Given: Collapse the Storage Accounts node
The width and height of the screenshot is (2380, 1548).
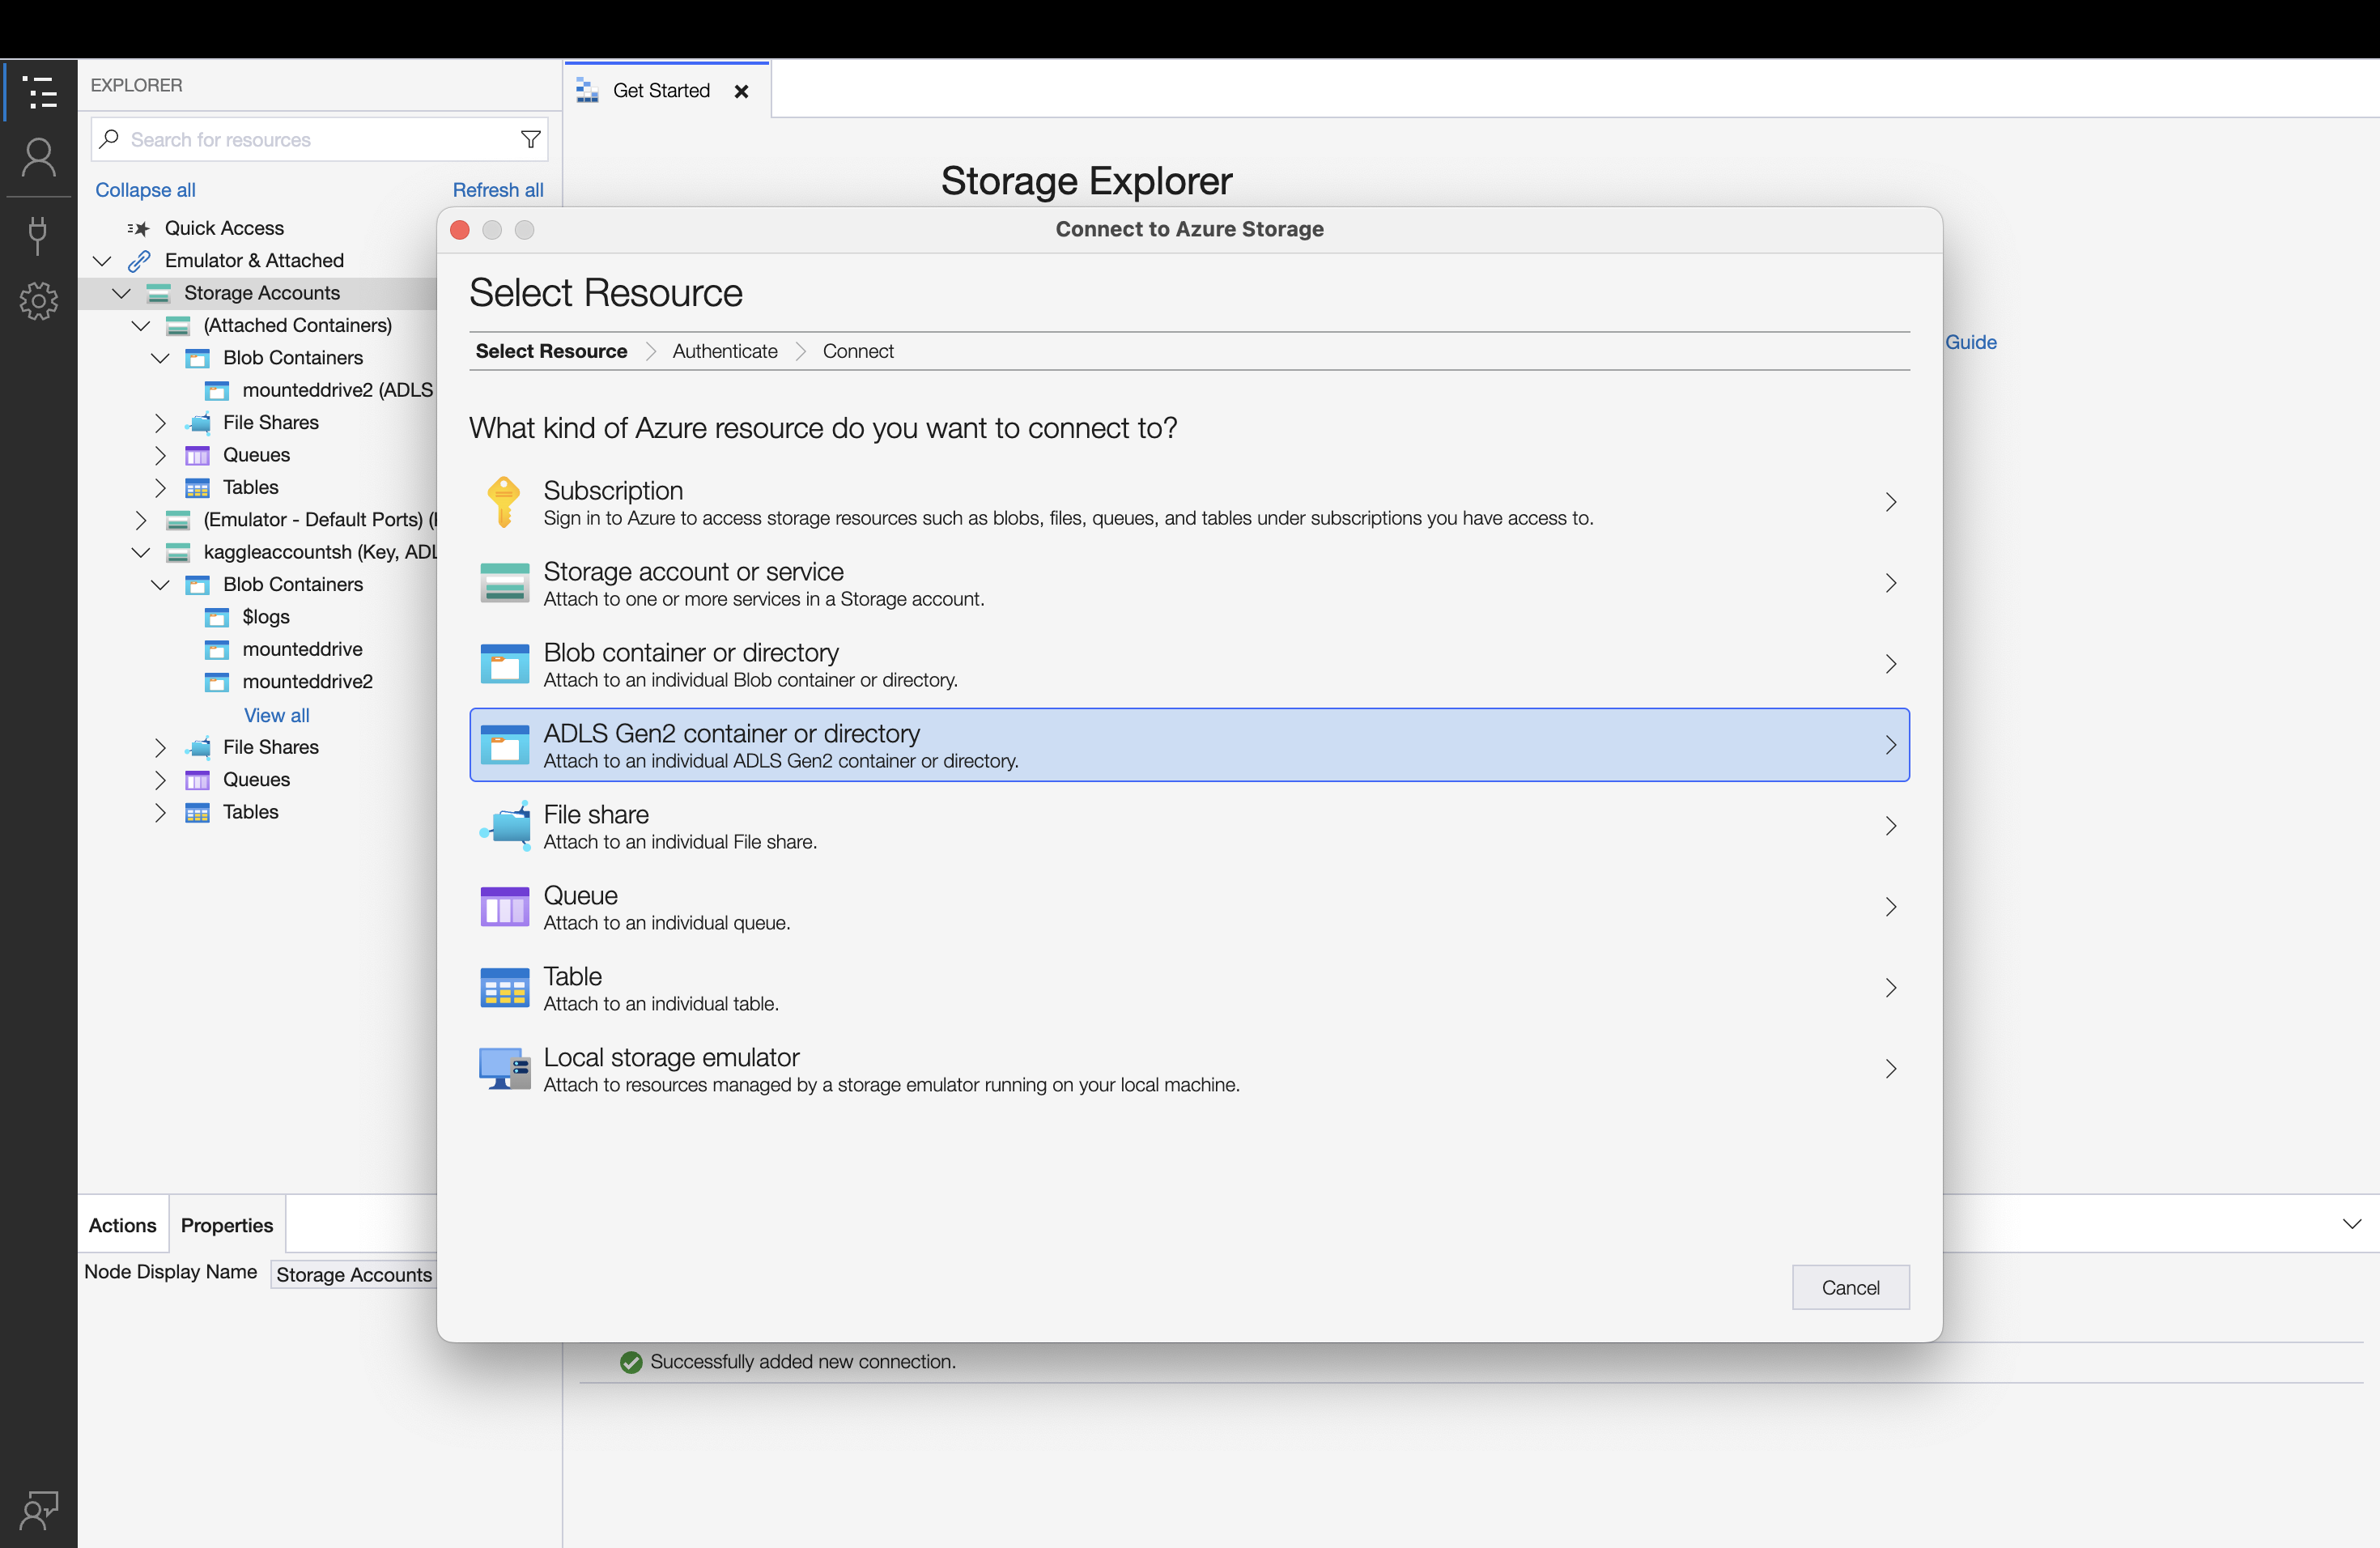Looking at the screenshot, I should (121, 293).
